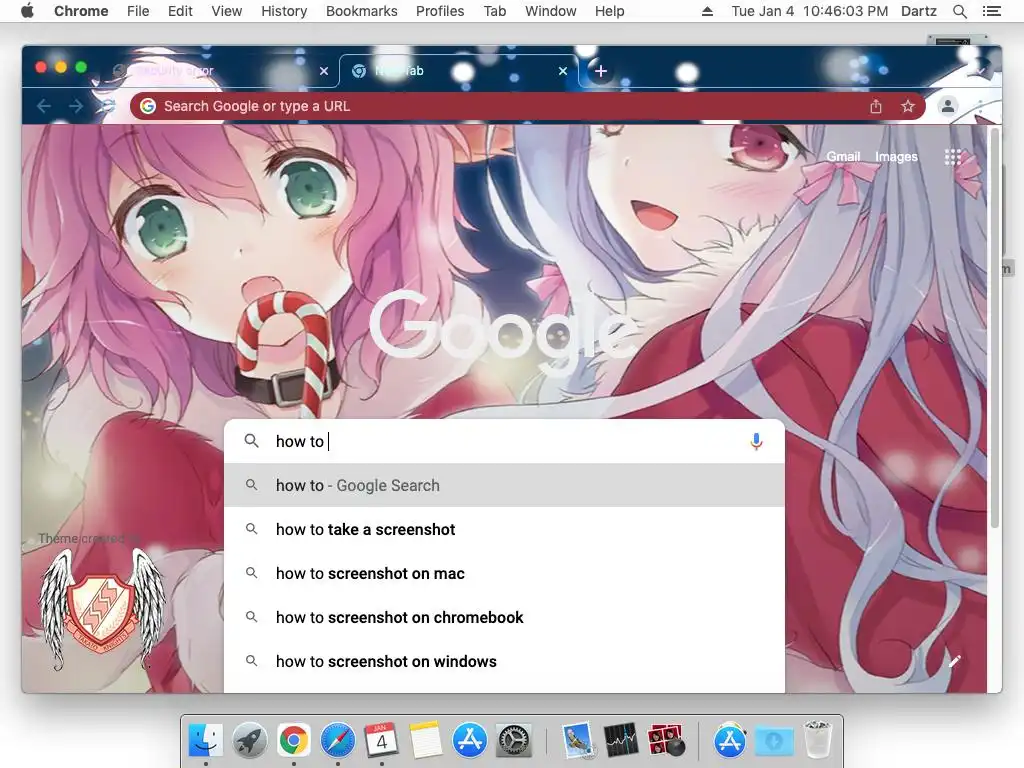The image size is (1024, 768).
Task: Open the Profiles menu
Action: (x=440, y=11)
